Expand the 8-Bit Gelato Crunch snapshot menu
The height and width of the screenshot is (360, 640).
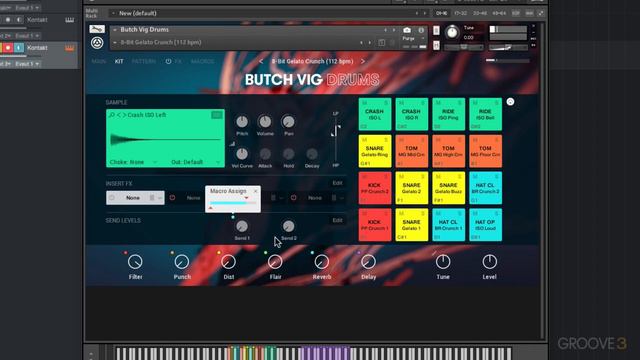[115, 42]
